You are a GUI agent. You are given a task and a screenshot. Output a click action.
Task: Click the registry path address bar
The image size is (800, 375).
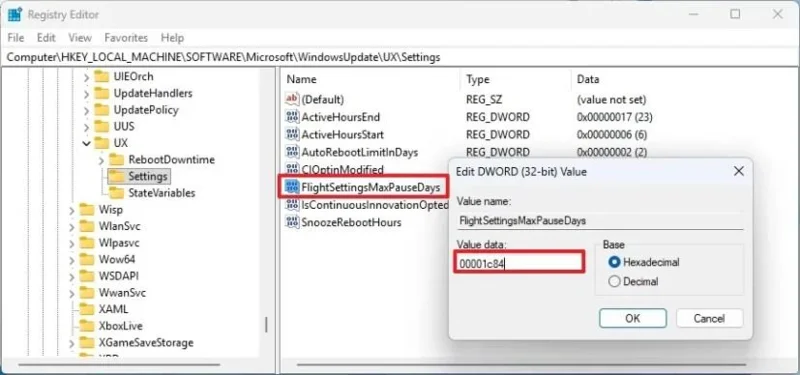coord(400,58)
